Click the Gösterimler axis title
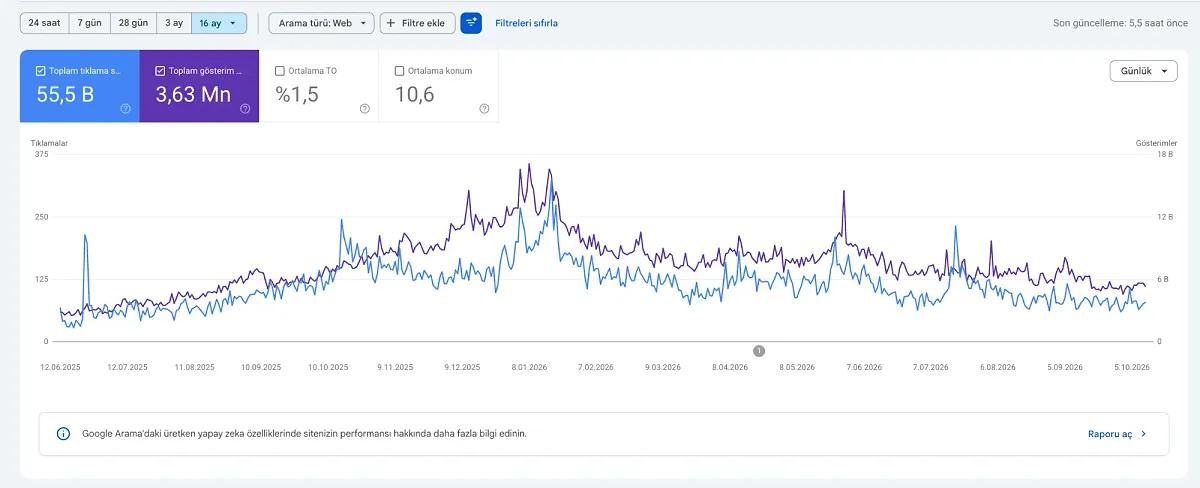 click(x=1157, y=143)
